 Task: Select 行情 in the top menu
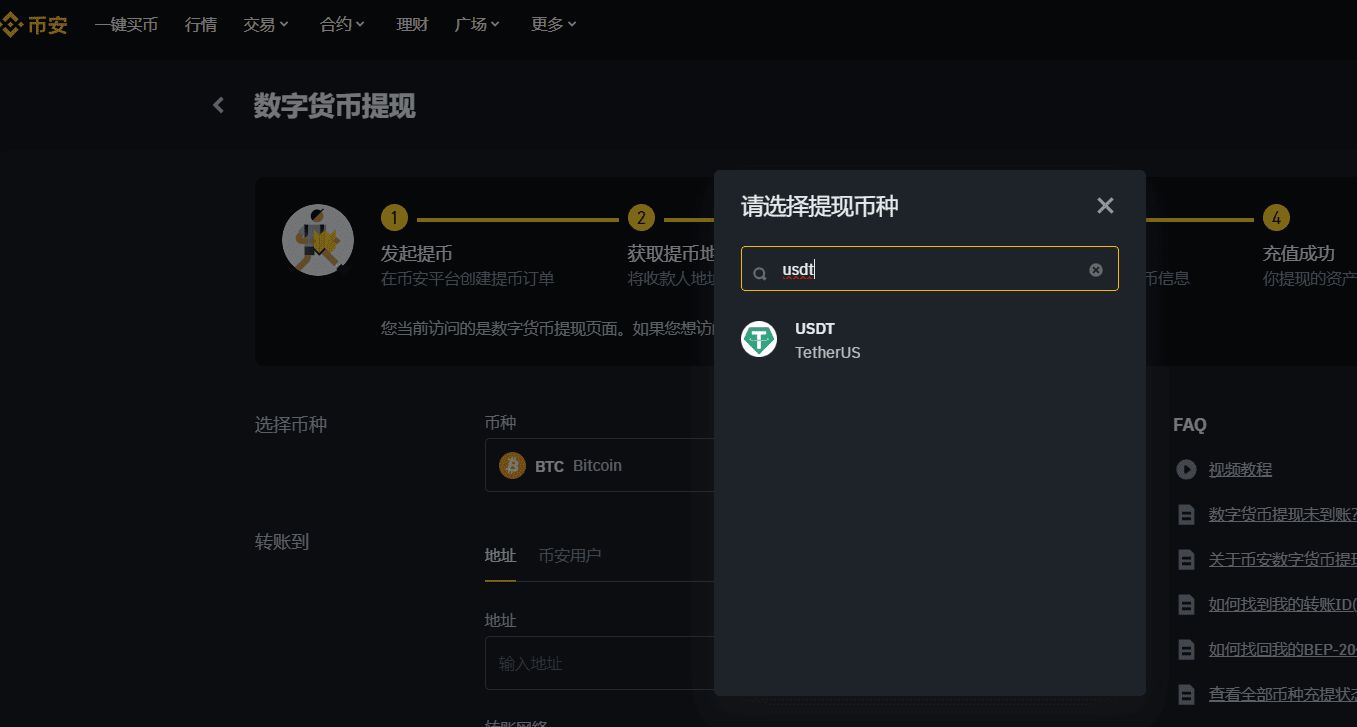click(200, 24)
